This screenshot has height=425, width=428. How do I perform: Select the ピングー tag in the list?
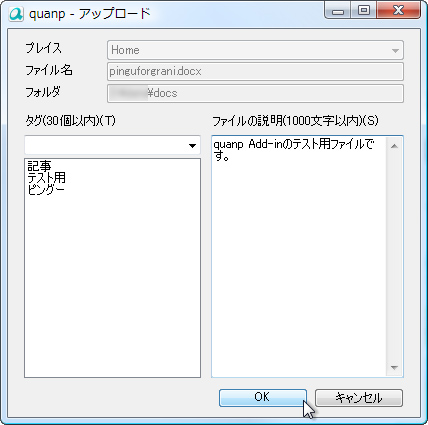[46, 189]
